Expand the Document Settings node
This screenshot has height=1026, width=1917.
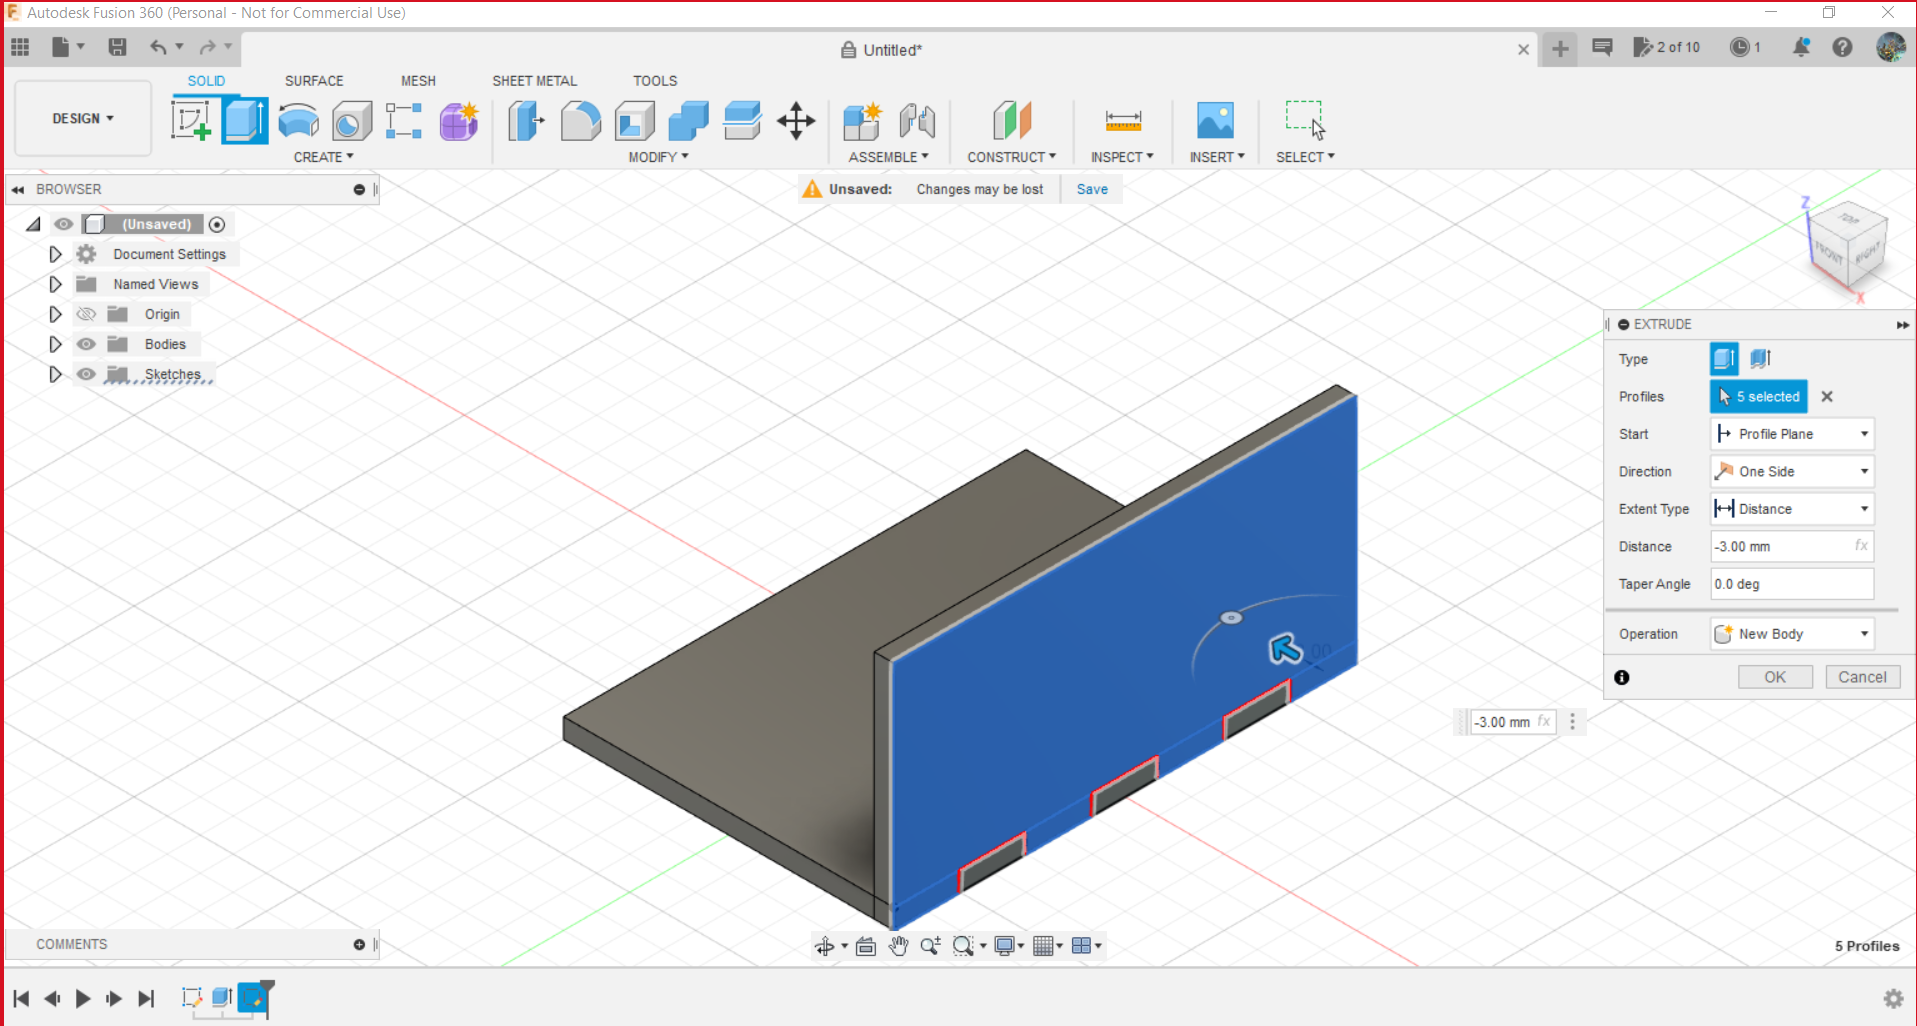click(x=55, y=254)
